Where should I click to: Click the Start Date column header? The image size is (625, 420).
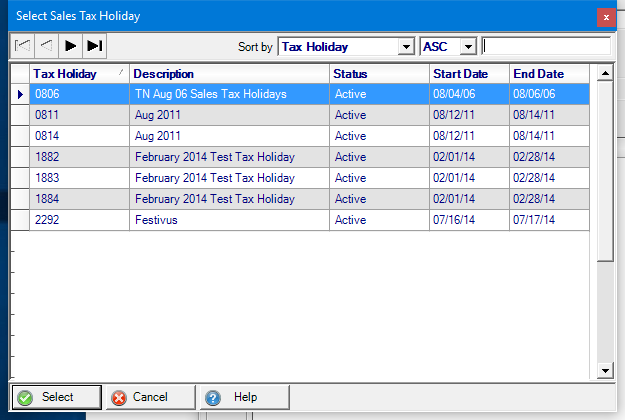[469, 74]
